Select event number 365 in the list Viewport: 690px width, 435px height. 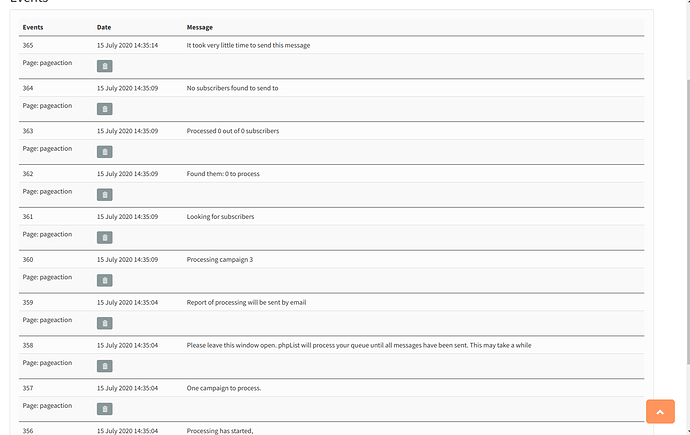[28, 45]
